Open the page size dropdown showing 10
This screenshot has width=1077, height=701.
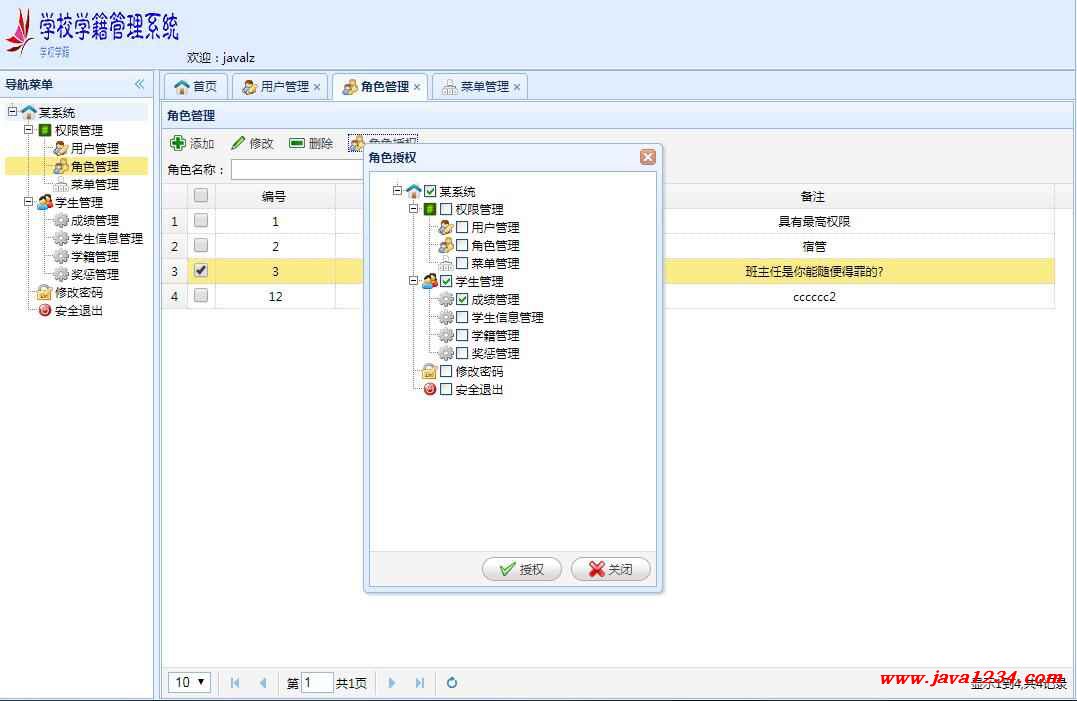[190, 683]
